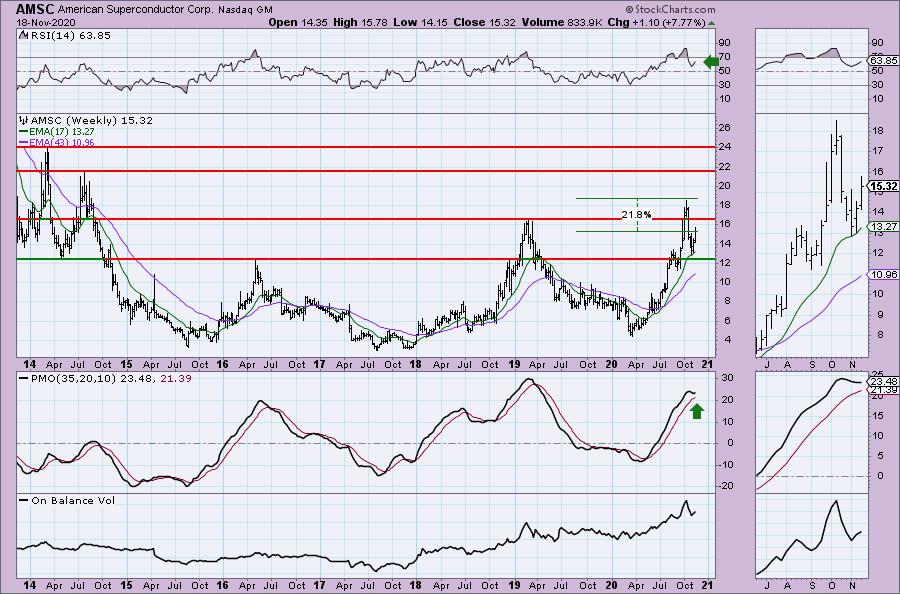The width and height of the screenshot is (900, 594).
Task: Click the AMSC (Weekly) 15.32 legend
Action: point(91,121)
